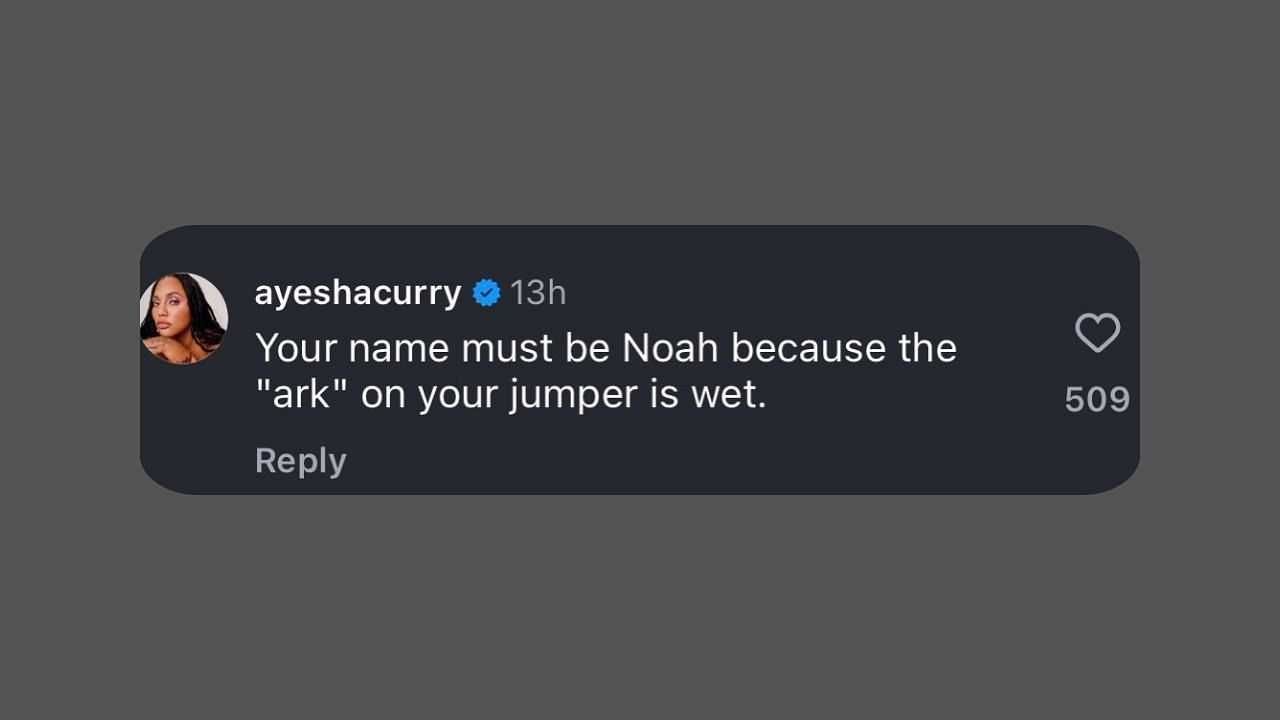Tap Reply under the comment
This screenshot has height=720, width=1280.
(x=301, y=460)
